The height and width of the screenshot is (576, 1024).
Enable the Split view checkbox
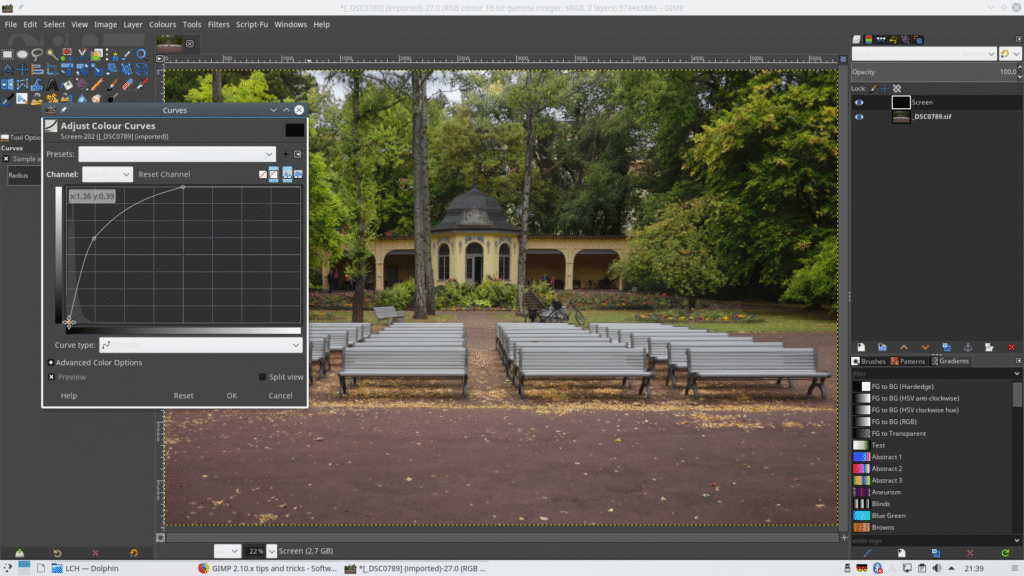click(263, 377)
